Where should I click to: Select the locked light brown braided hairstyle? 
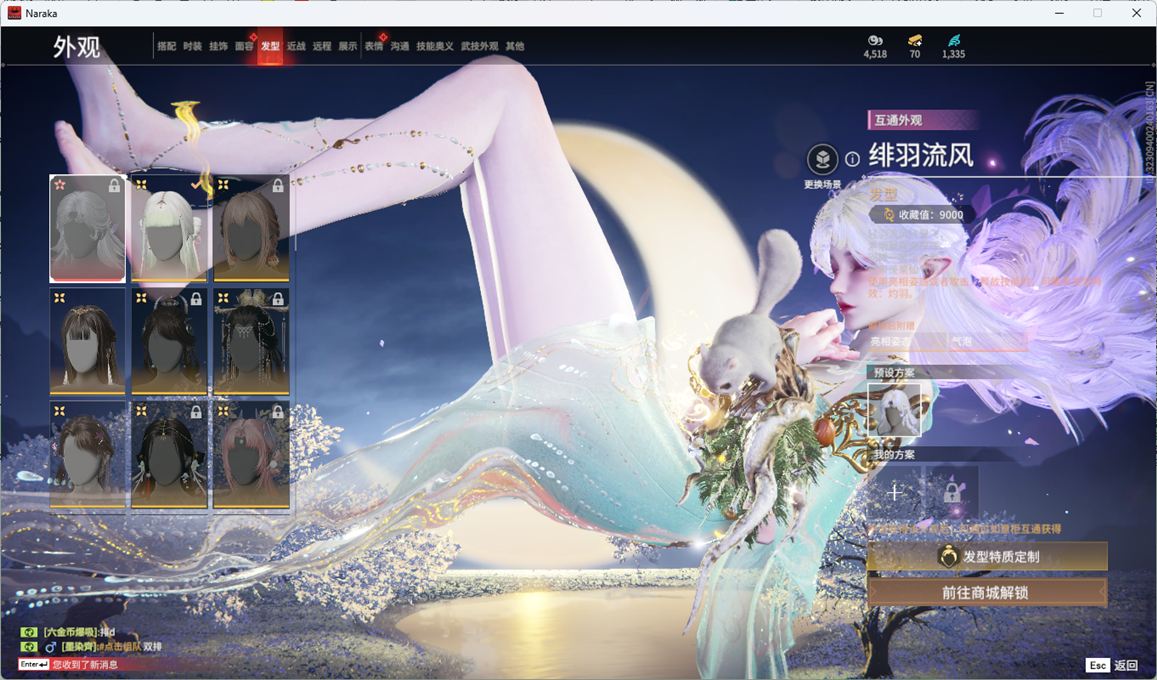[x=251, y=229]
